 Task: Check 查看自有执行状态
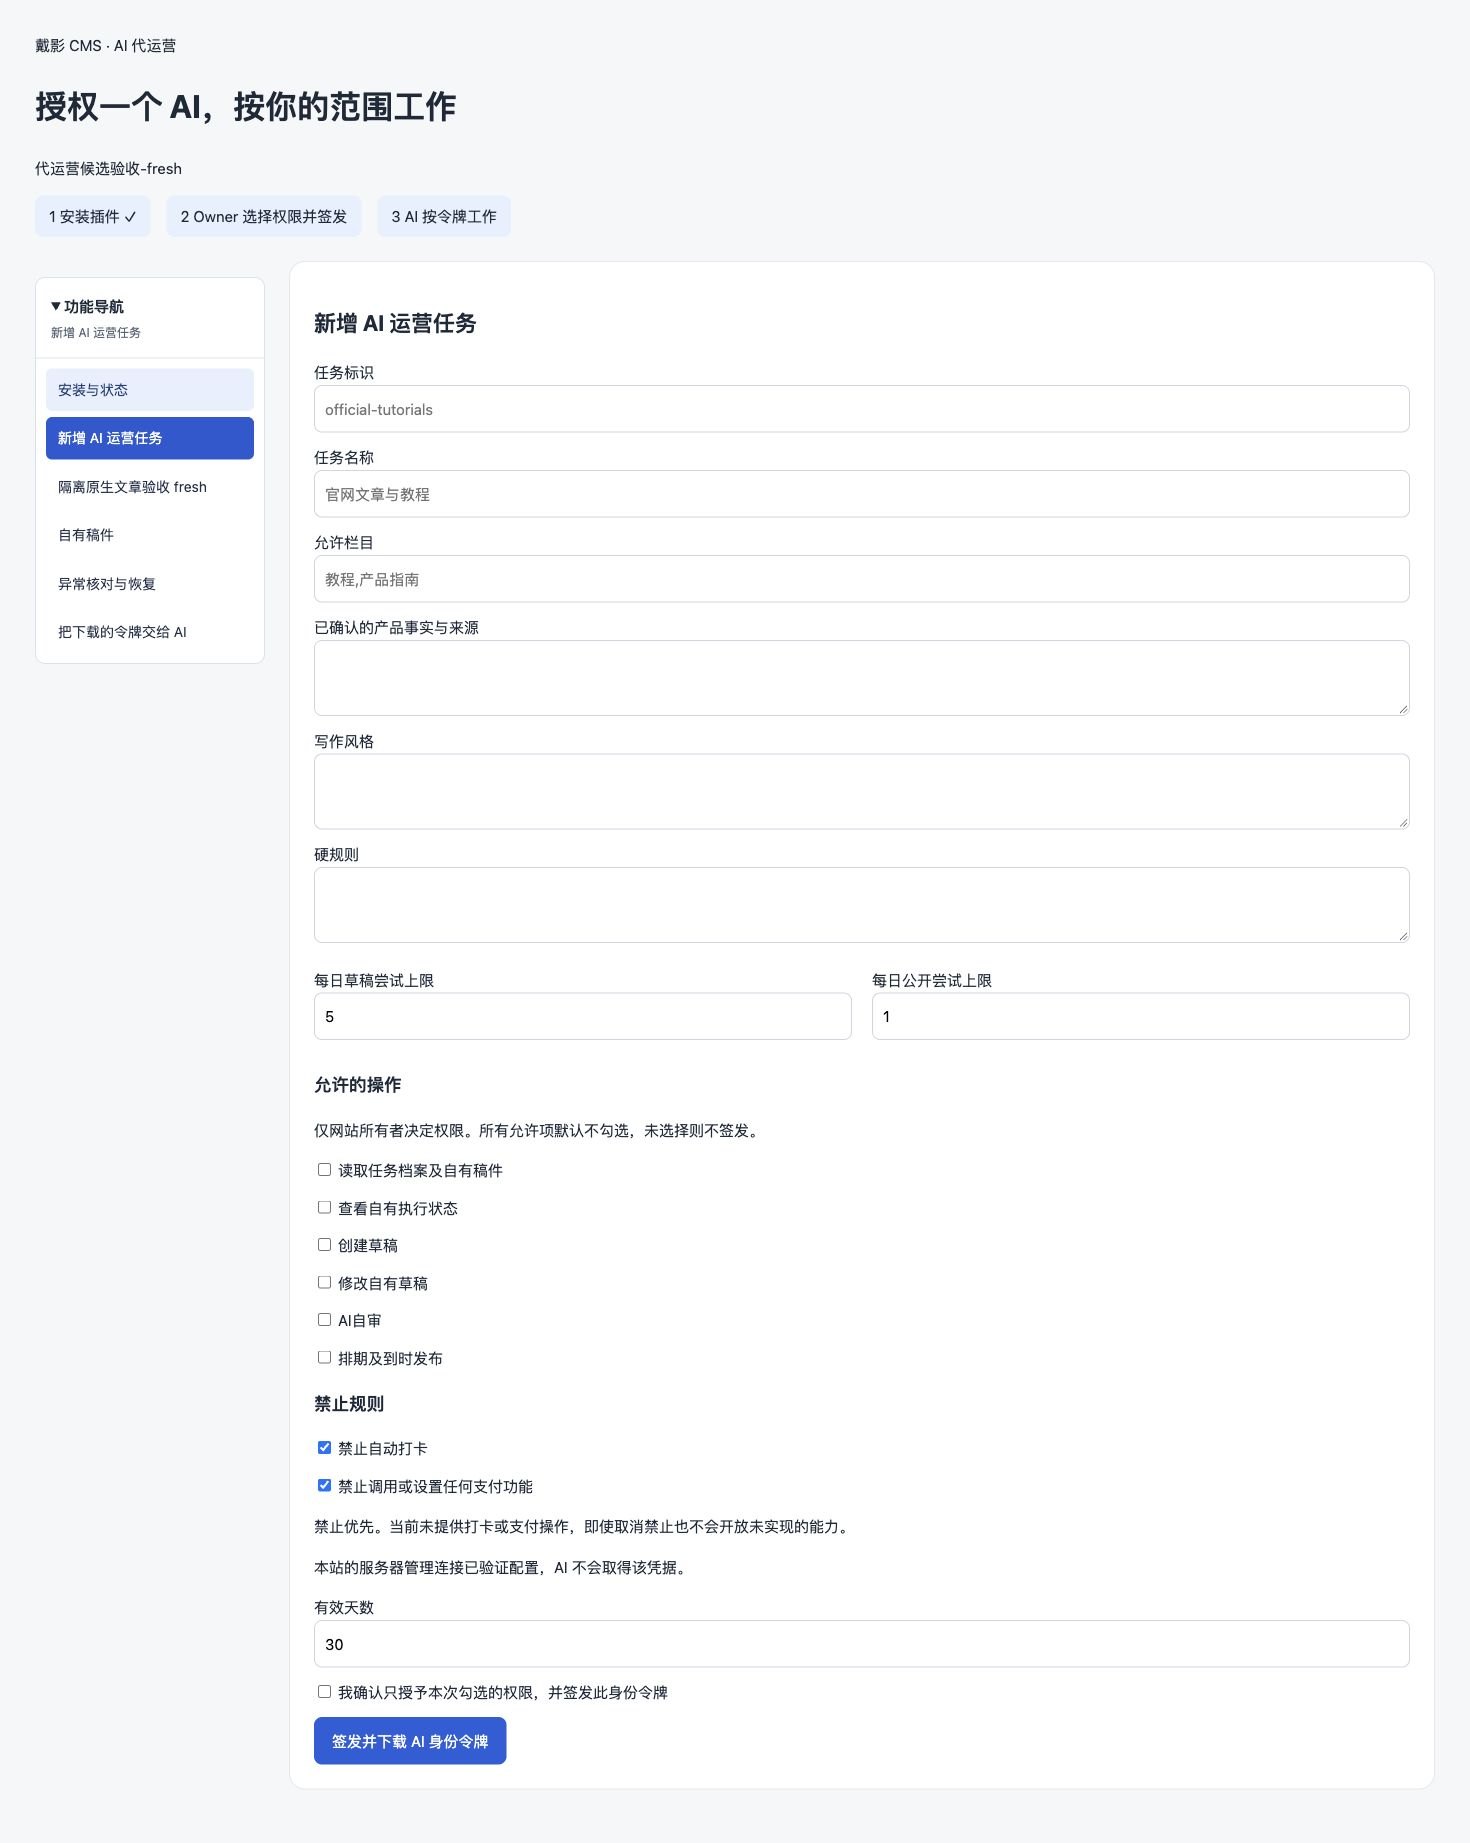324,1208
